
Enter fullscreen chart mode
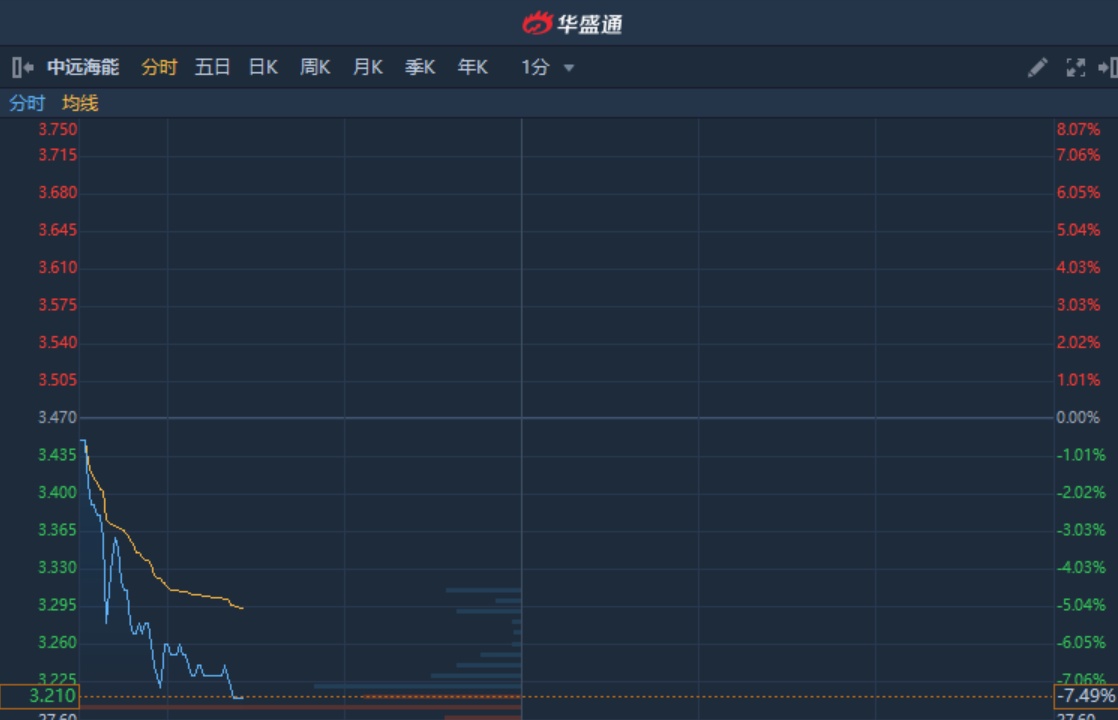click(x=1075, y=68)
